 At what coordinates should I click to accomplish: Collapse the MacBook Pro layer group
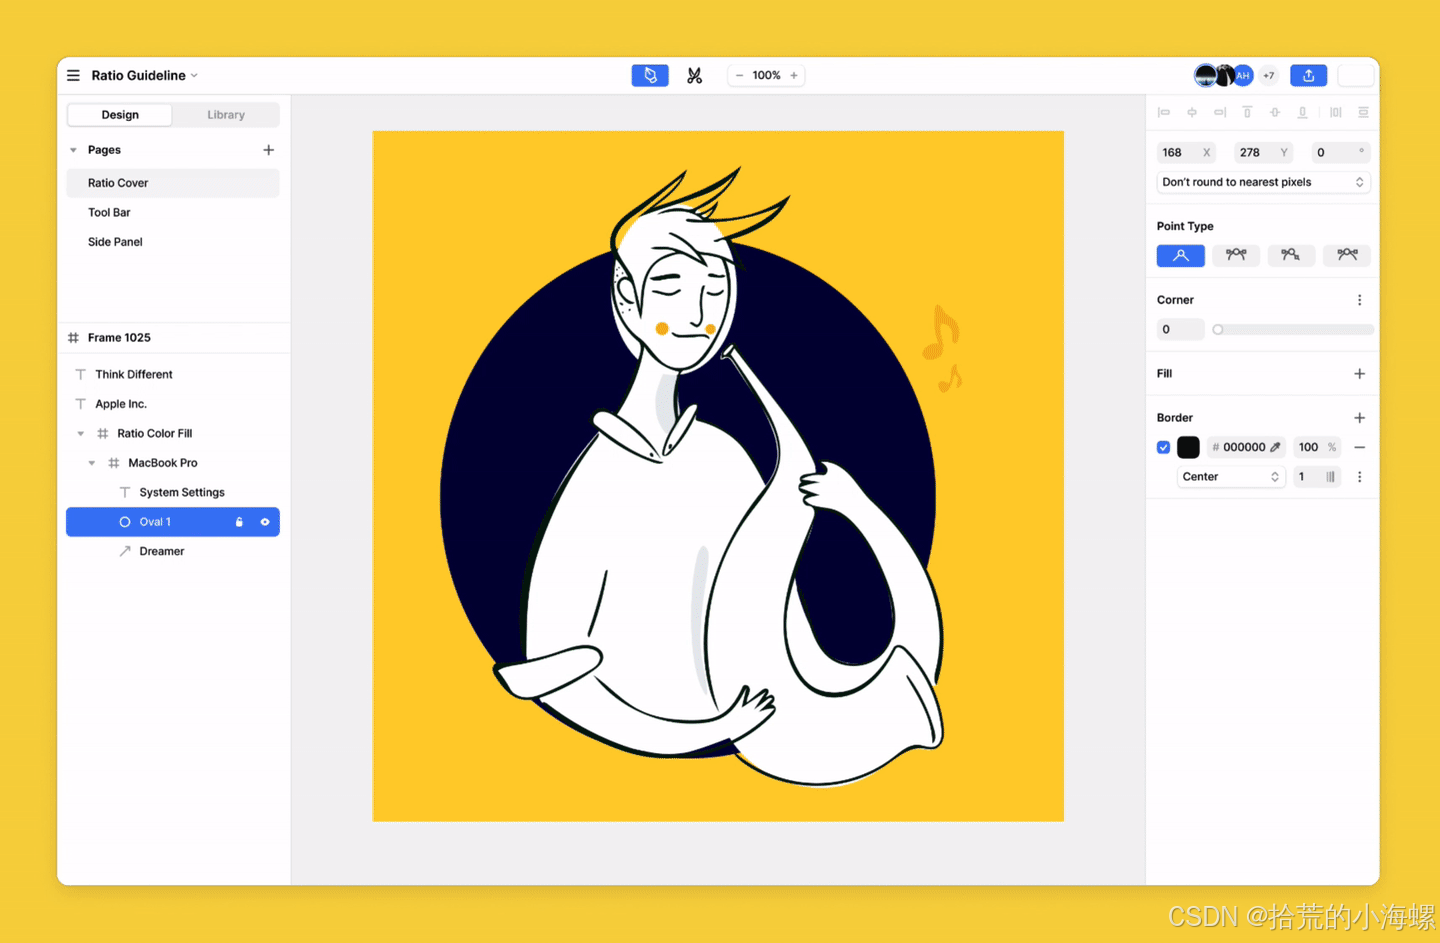92,463
